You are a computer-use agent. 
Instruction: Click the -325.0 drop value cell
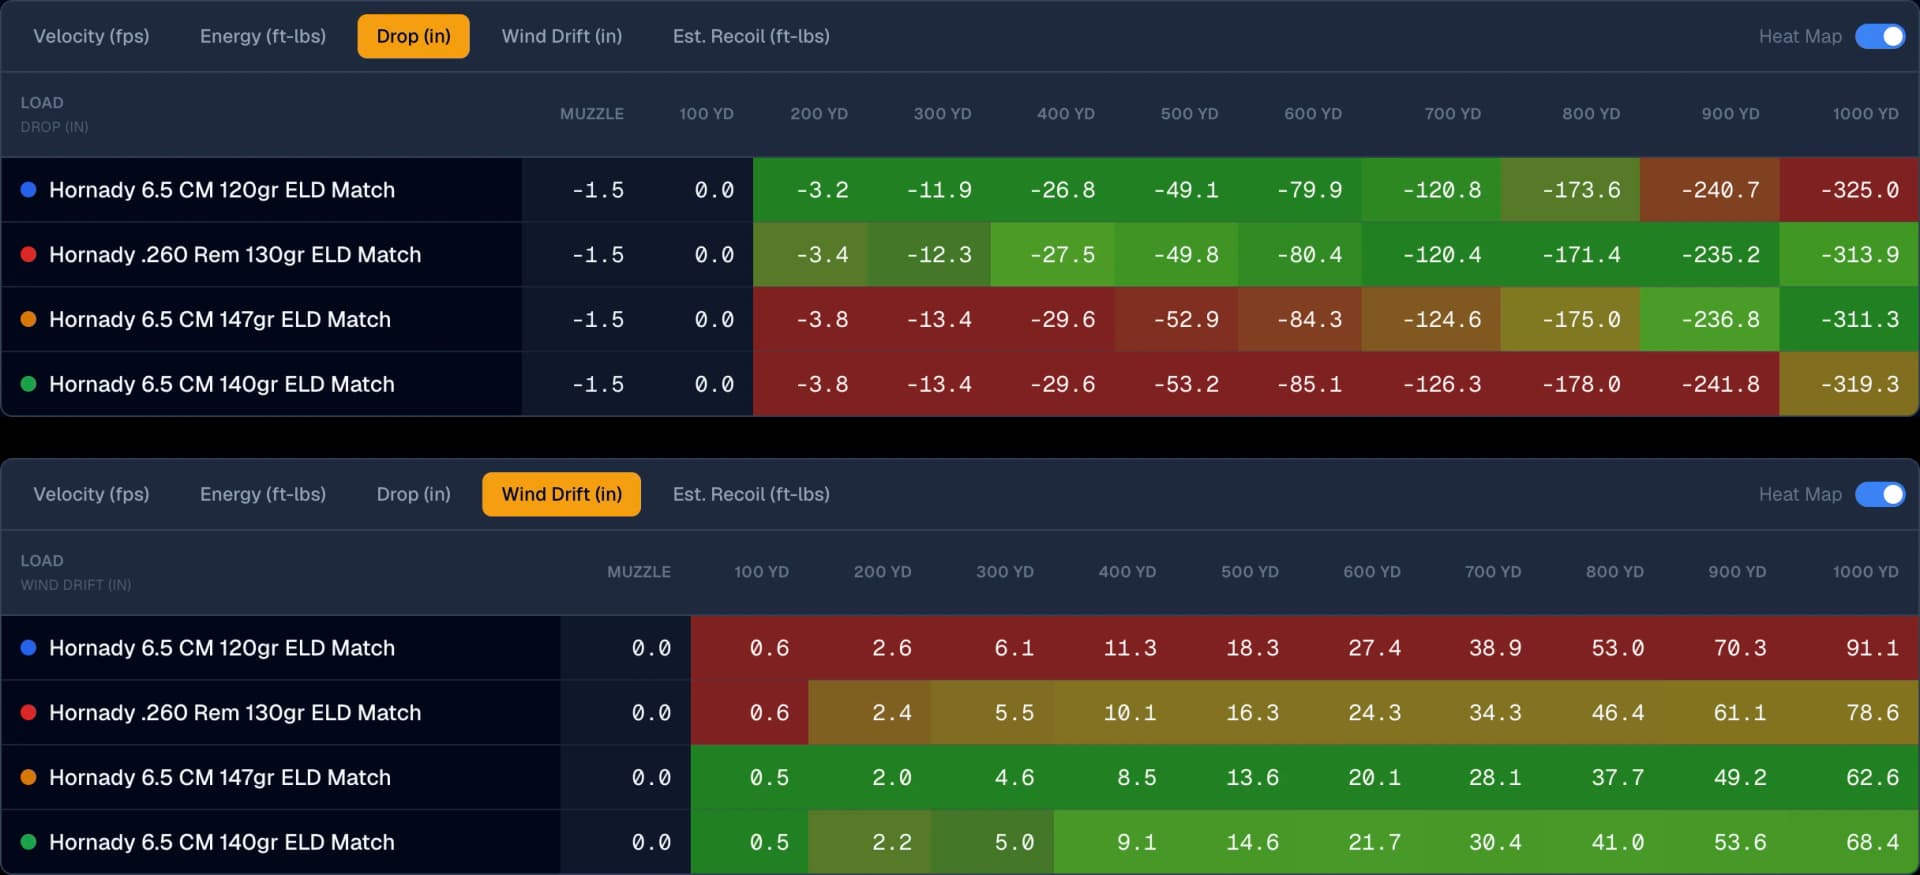(1849, 190)
